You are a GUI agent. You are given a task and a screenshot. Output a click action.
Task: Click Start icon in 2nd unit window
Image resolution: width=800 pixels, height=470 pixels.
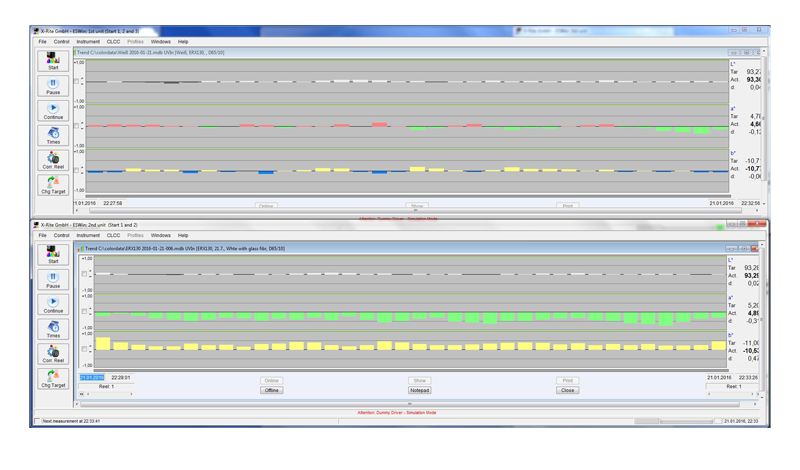(53, 254)
